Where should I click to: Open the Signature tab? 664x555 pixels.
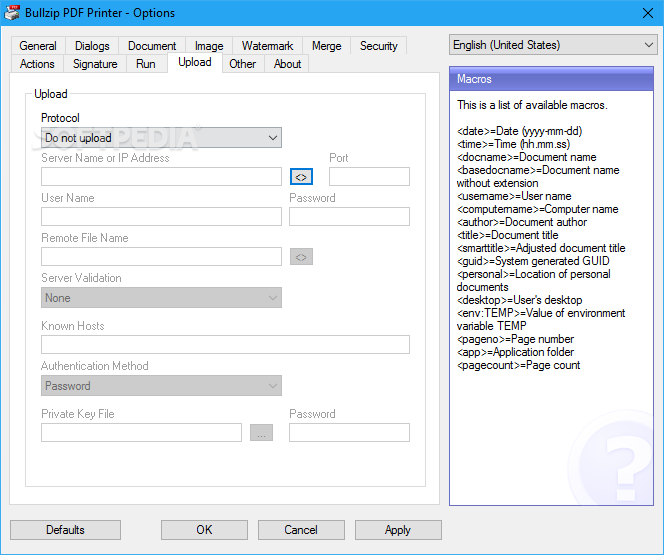pyautogui.click(x=95, y=64)
